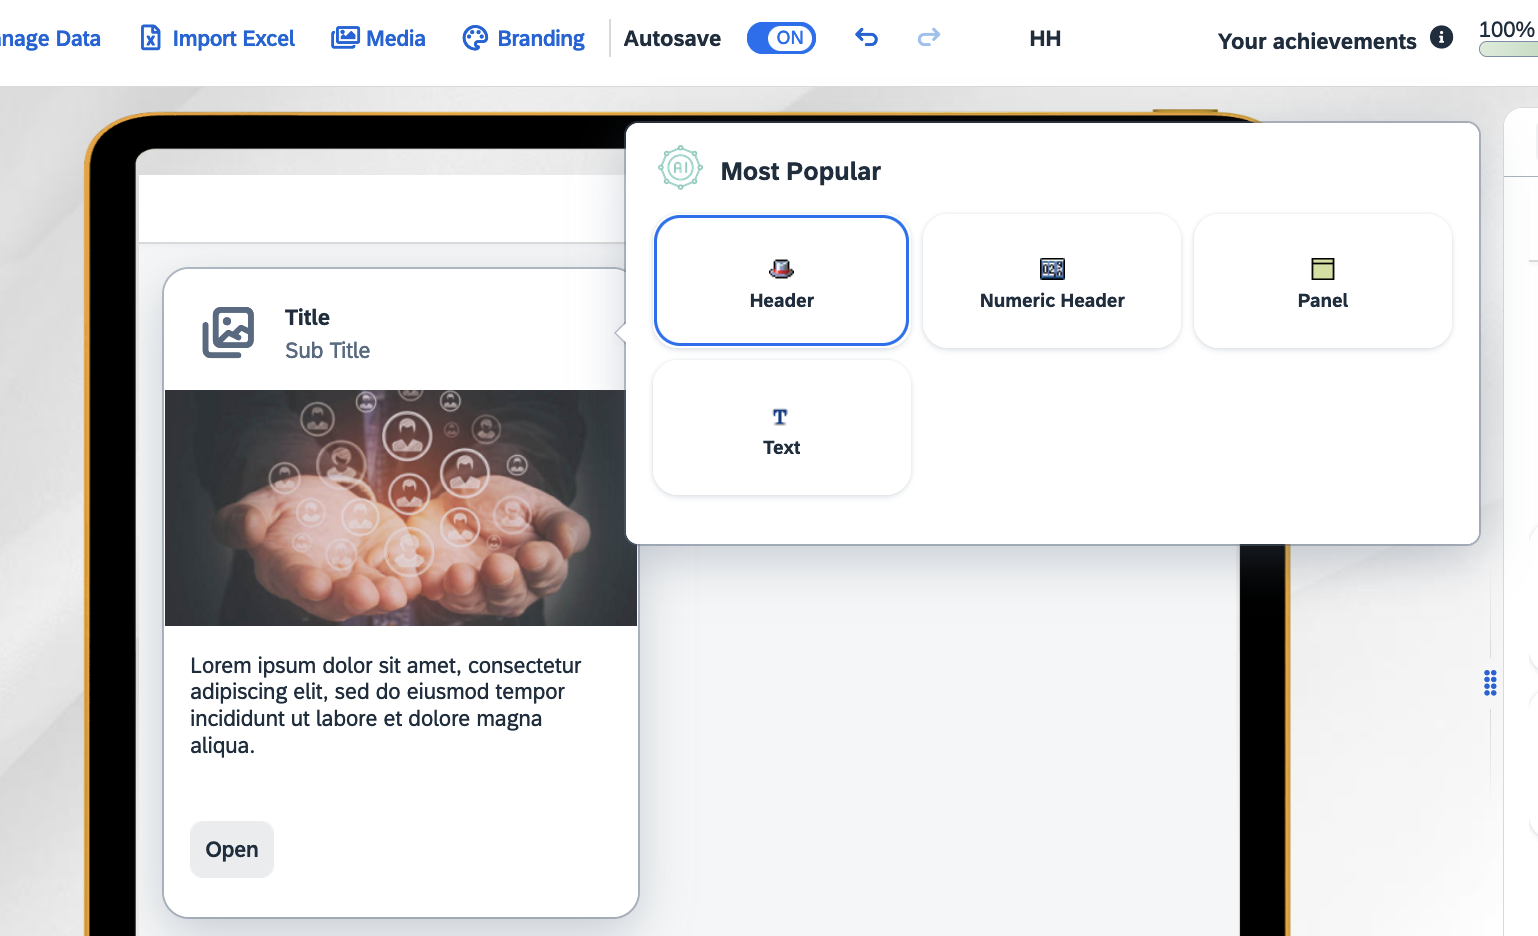
Task: Click the Most Popular heading
Action: click(x=800, y=171)
